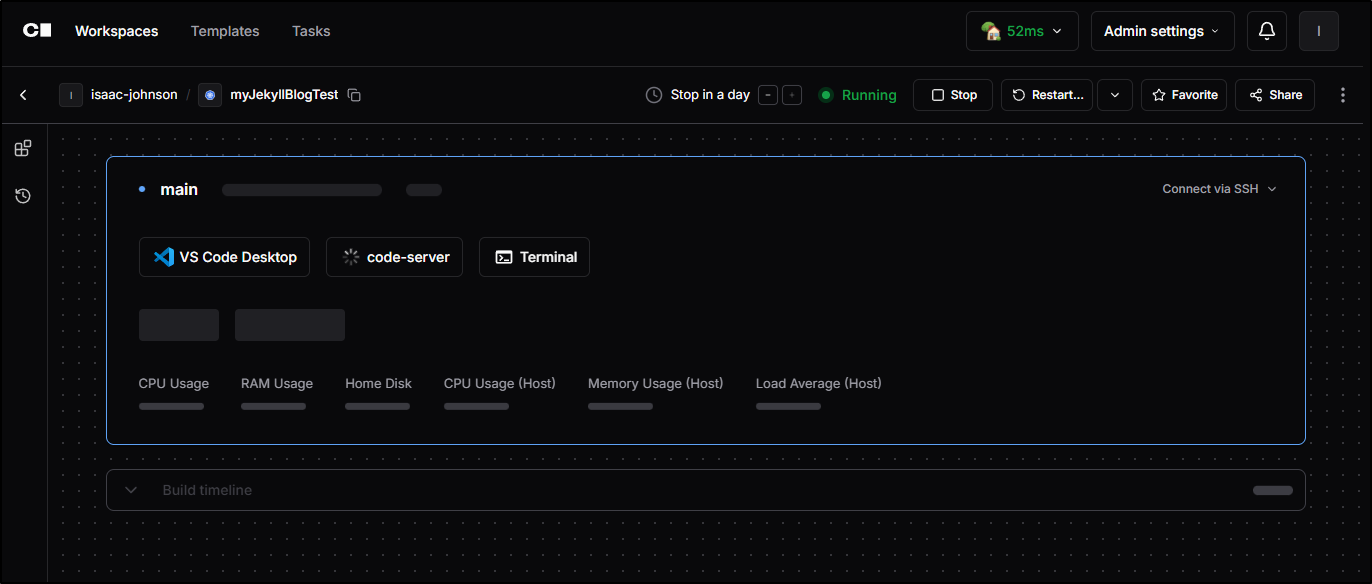
Task: Launch VS Code Desktop
Action: point(225,257)
